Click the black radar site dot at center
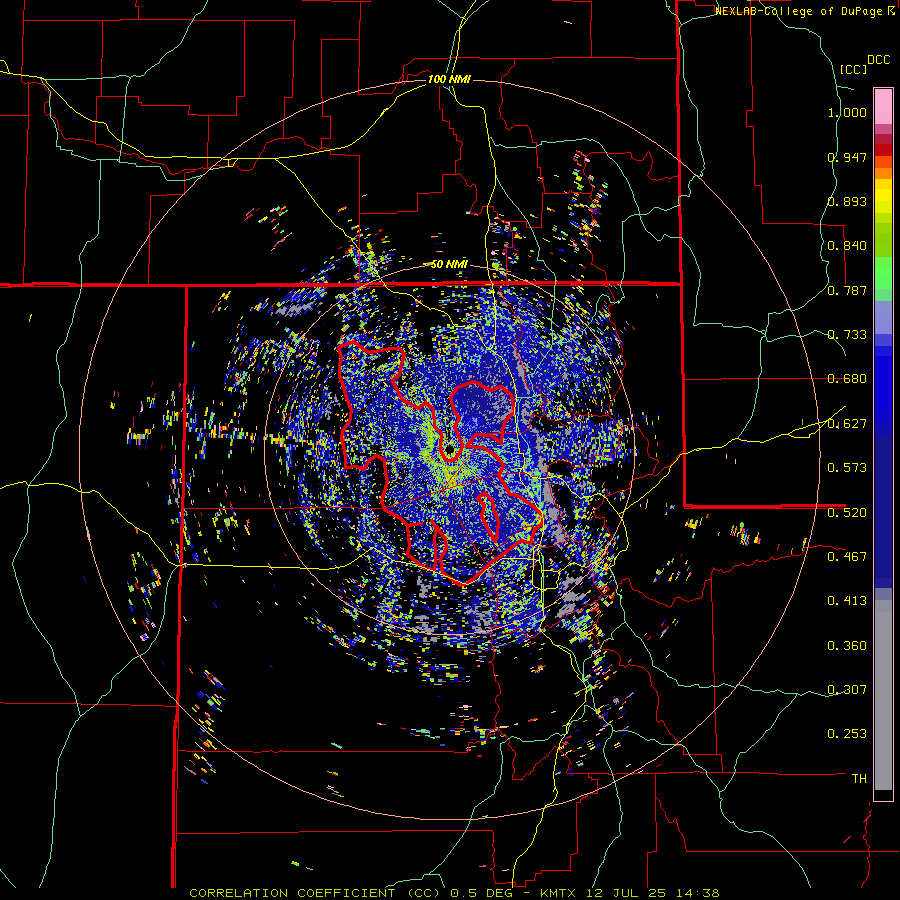 click(x=450, y=450)
